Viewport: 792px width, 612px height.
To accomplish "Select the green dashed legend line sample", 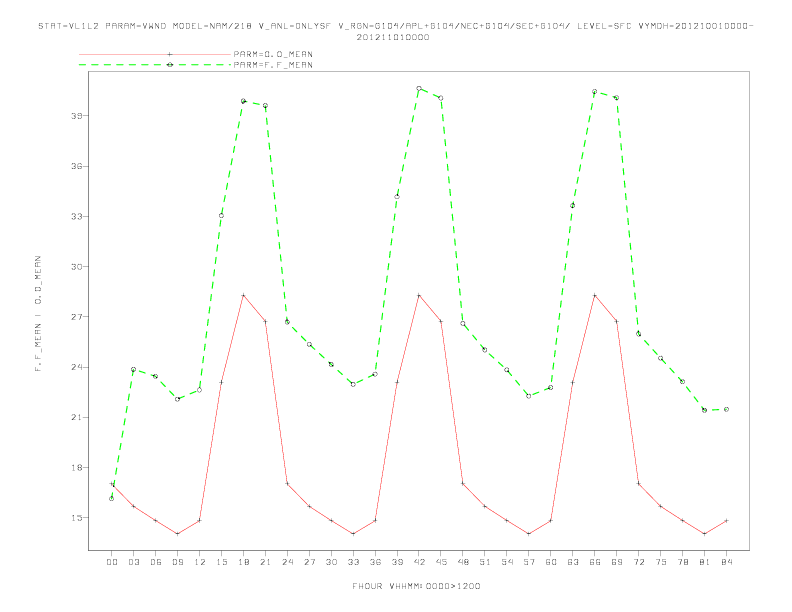I will (x=155, y=65).
